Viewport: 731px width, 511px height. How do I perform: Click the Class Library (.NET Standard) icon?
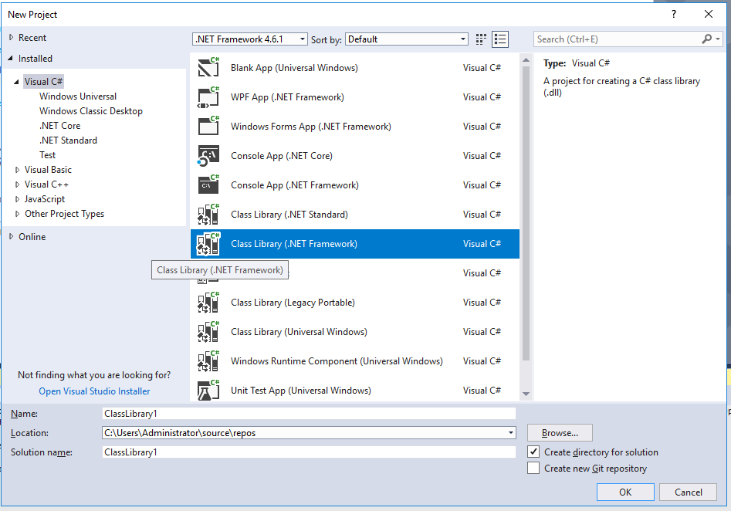(x=208, y=214)
